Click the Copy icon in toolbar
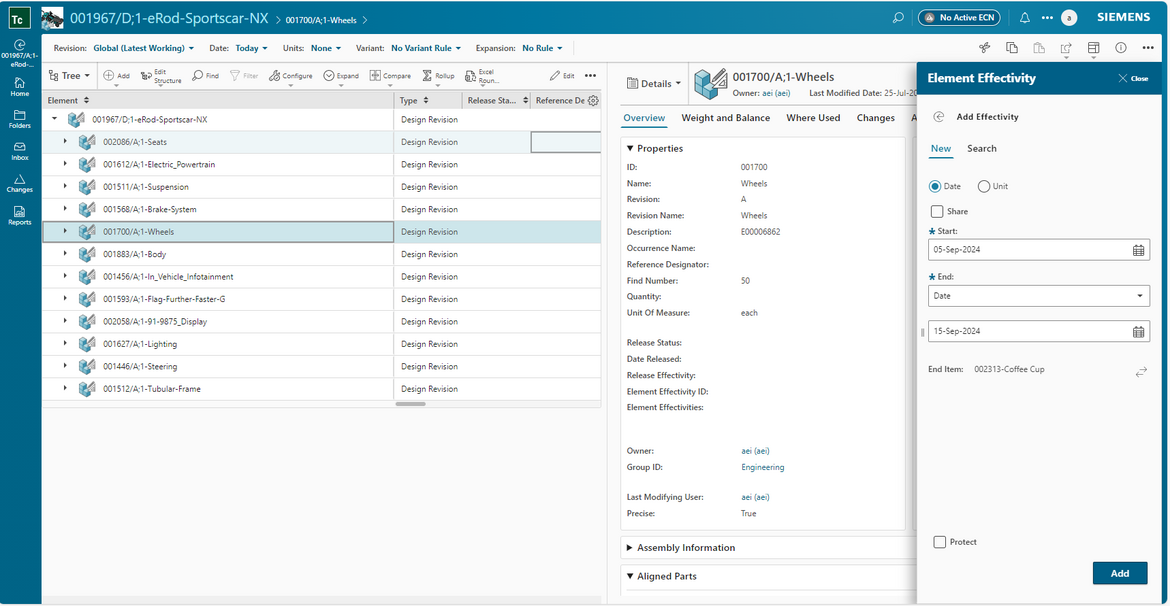Viewport: 1170px width, 606px height. (1012, 48)
